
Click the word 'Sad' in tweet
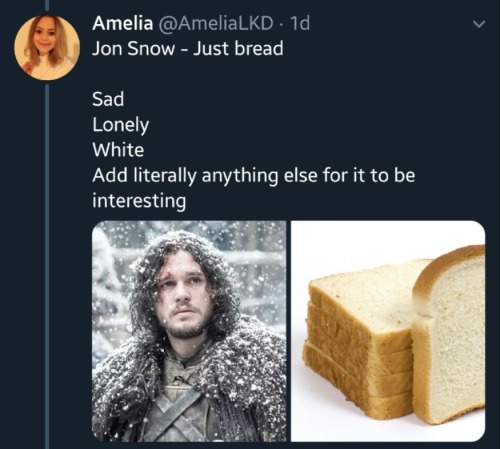coord(108,99)
